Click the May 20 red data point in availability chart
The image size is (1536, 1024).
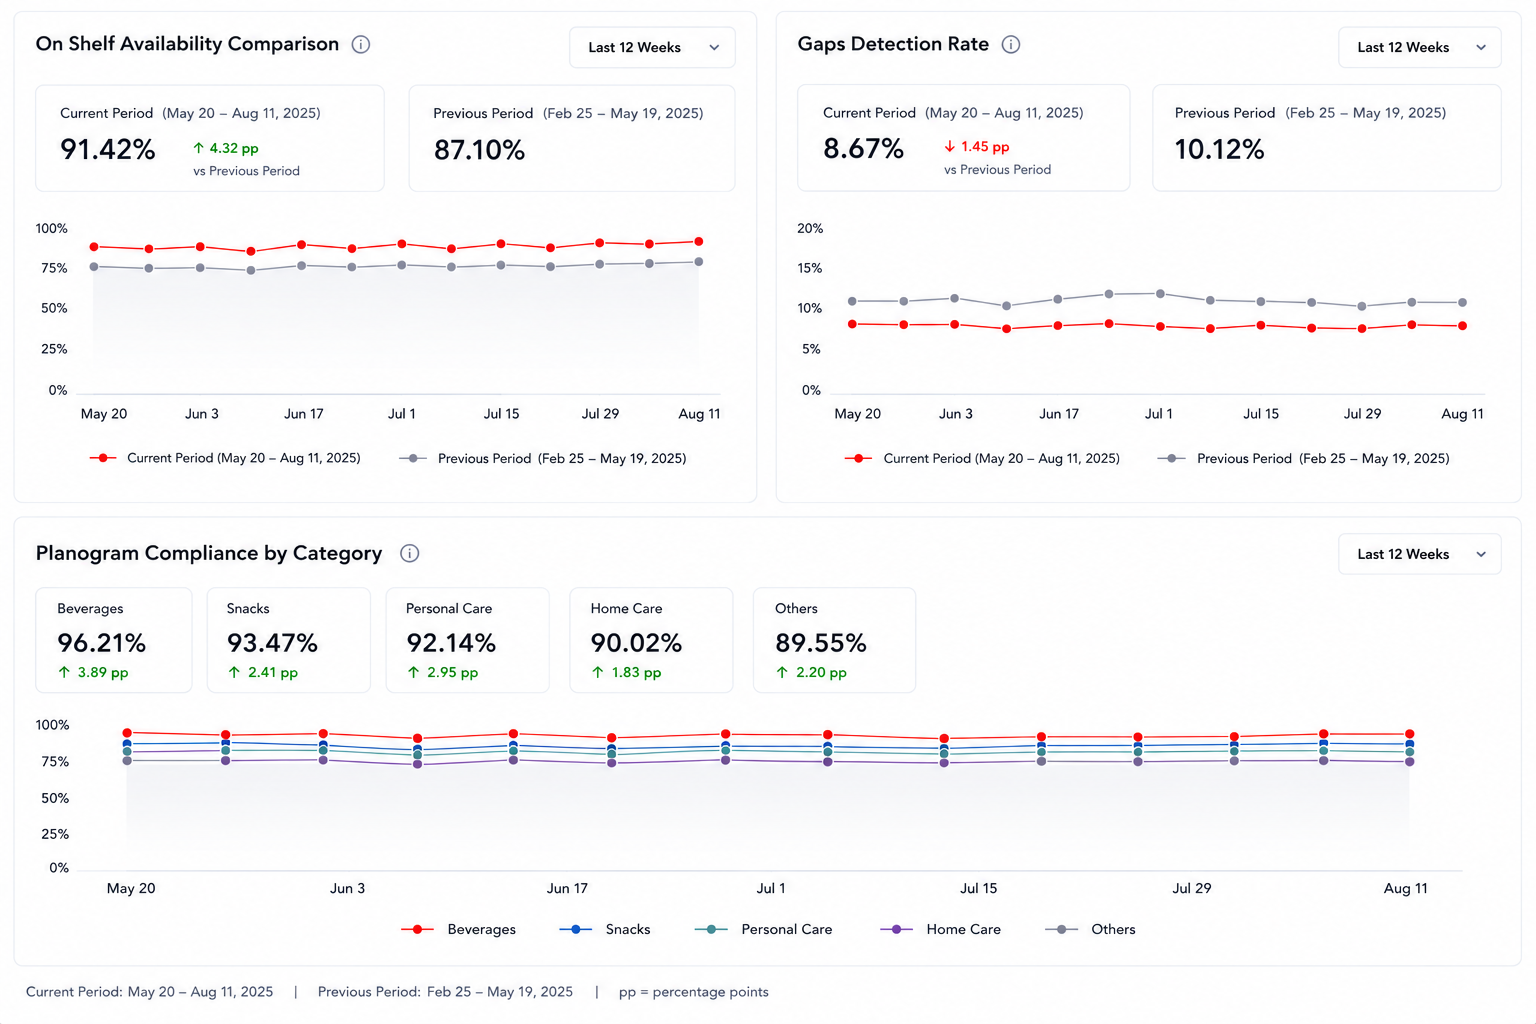pyautogui.click(x=94, y=246)
